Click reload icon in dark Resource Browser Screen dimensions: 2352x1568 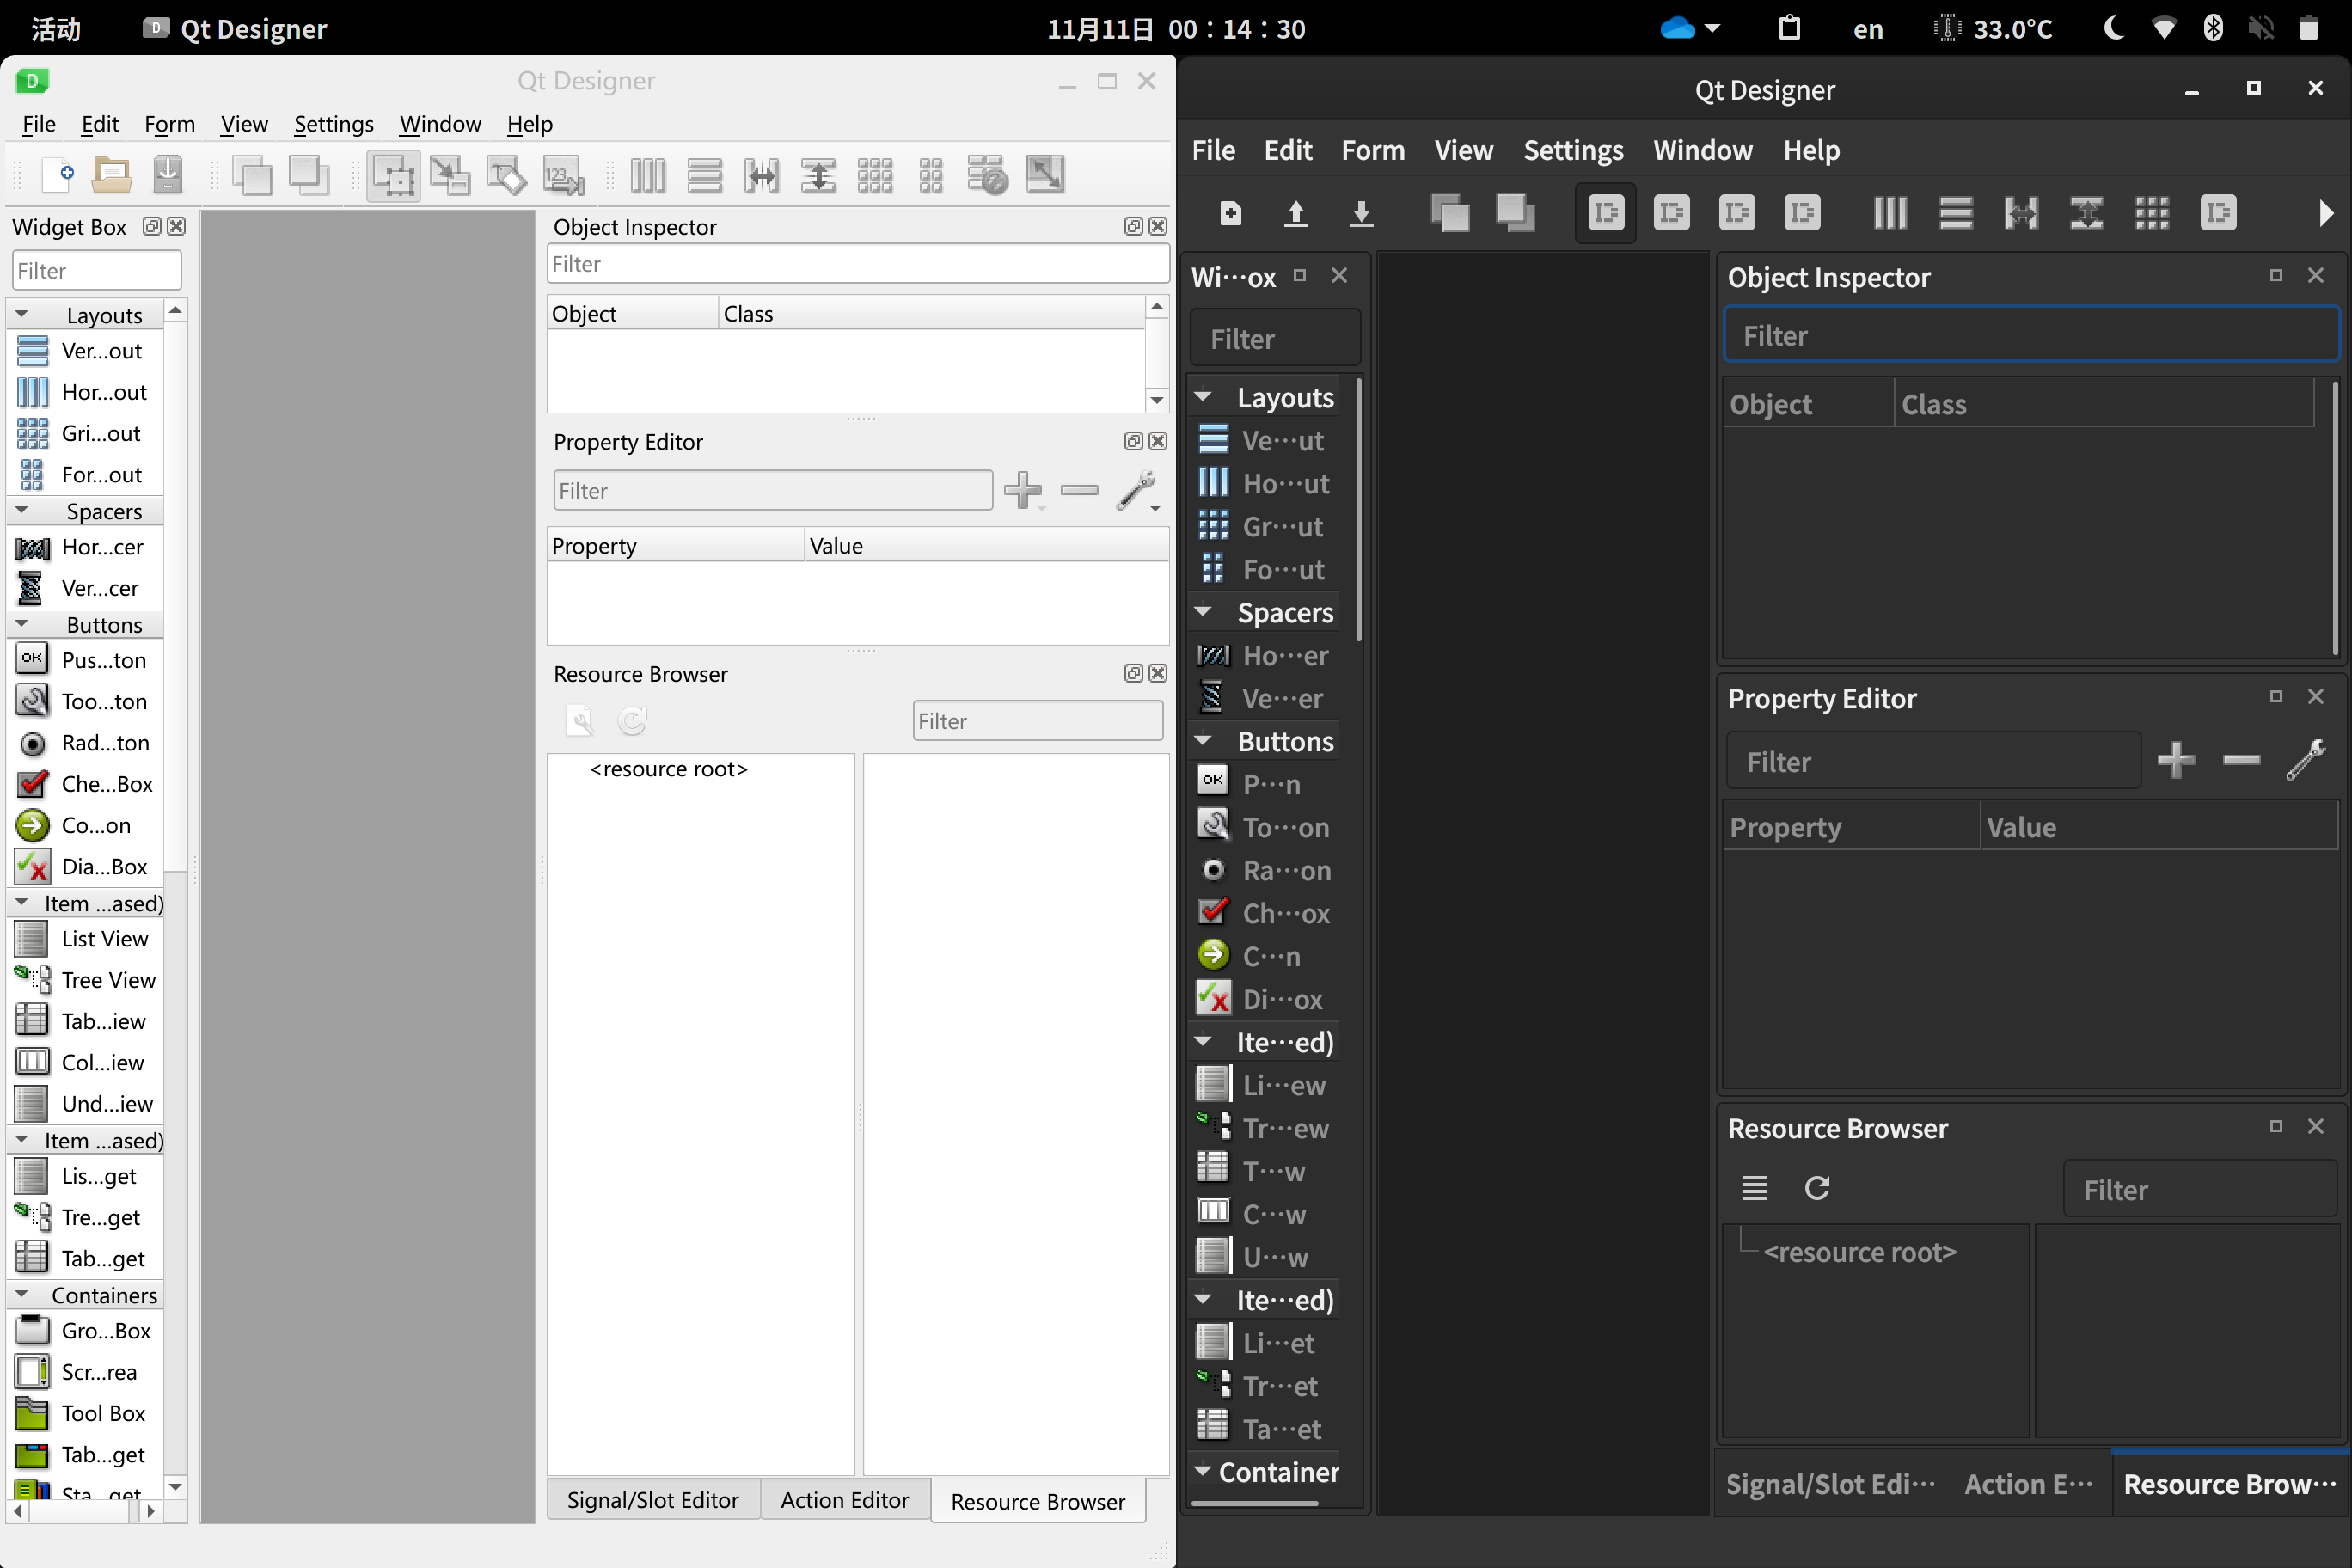pos(1817,1188)
